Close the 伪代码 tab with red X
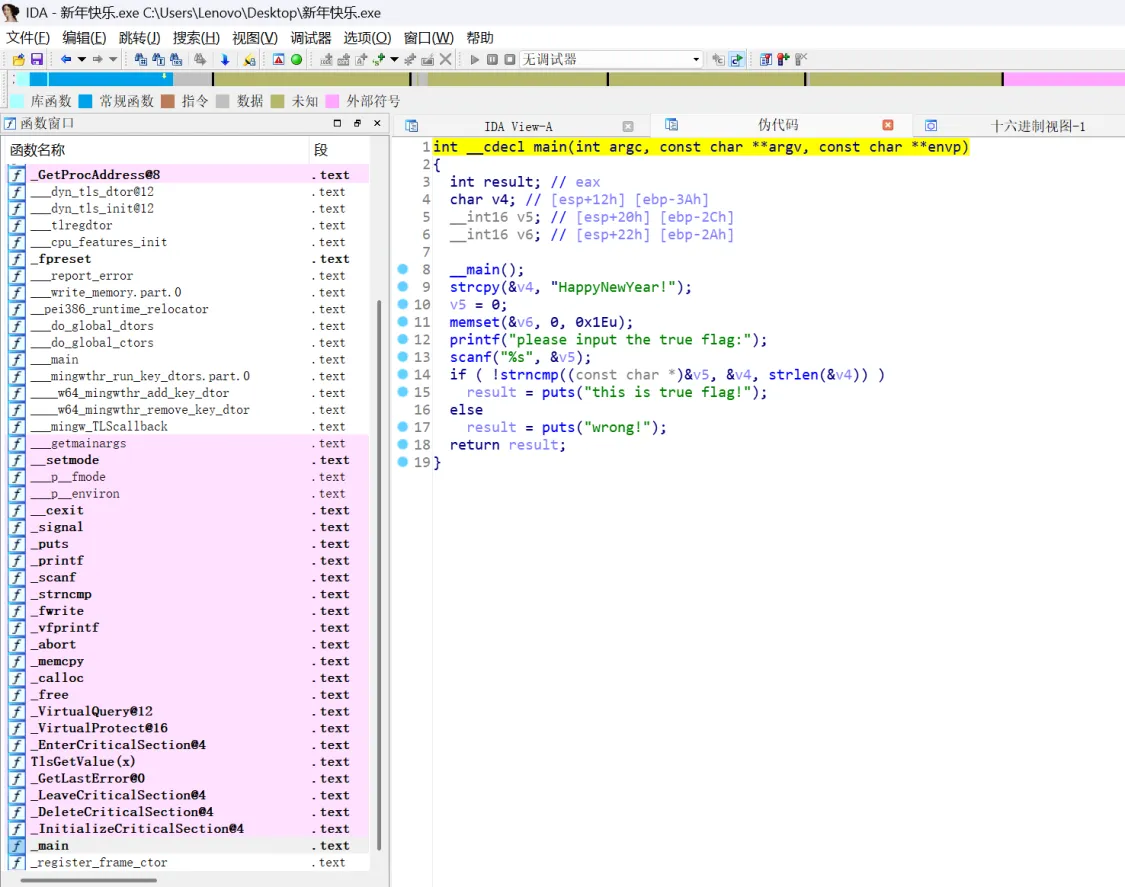The image size is (1125, 887). 888,125
